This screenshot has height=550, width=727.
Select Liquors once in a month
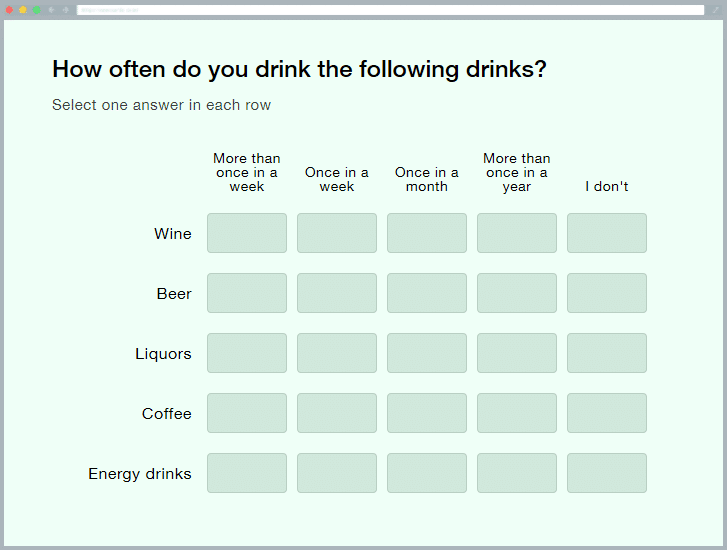pos(427,353)
